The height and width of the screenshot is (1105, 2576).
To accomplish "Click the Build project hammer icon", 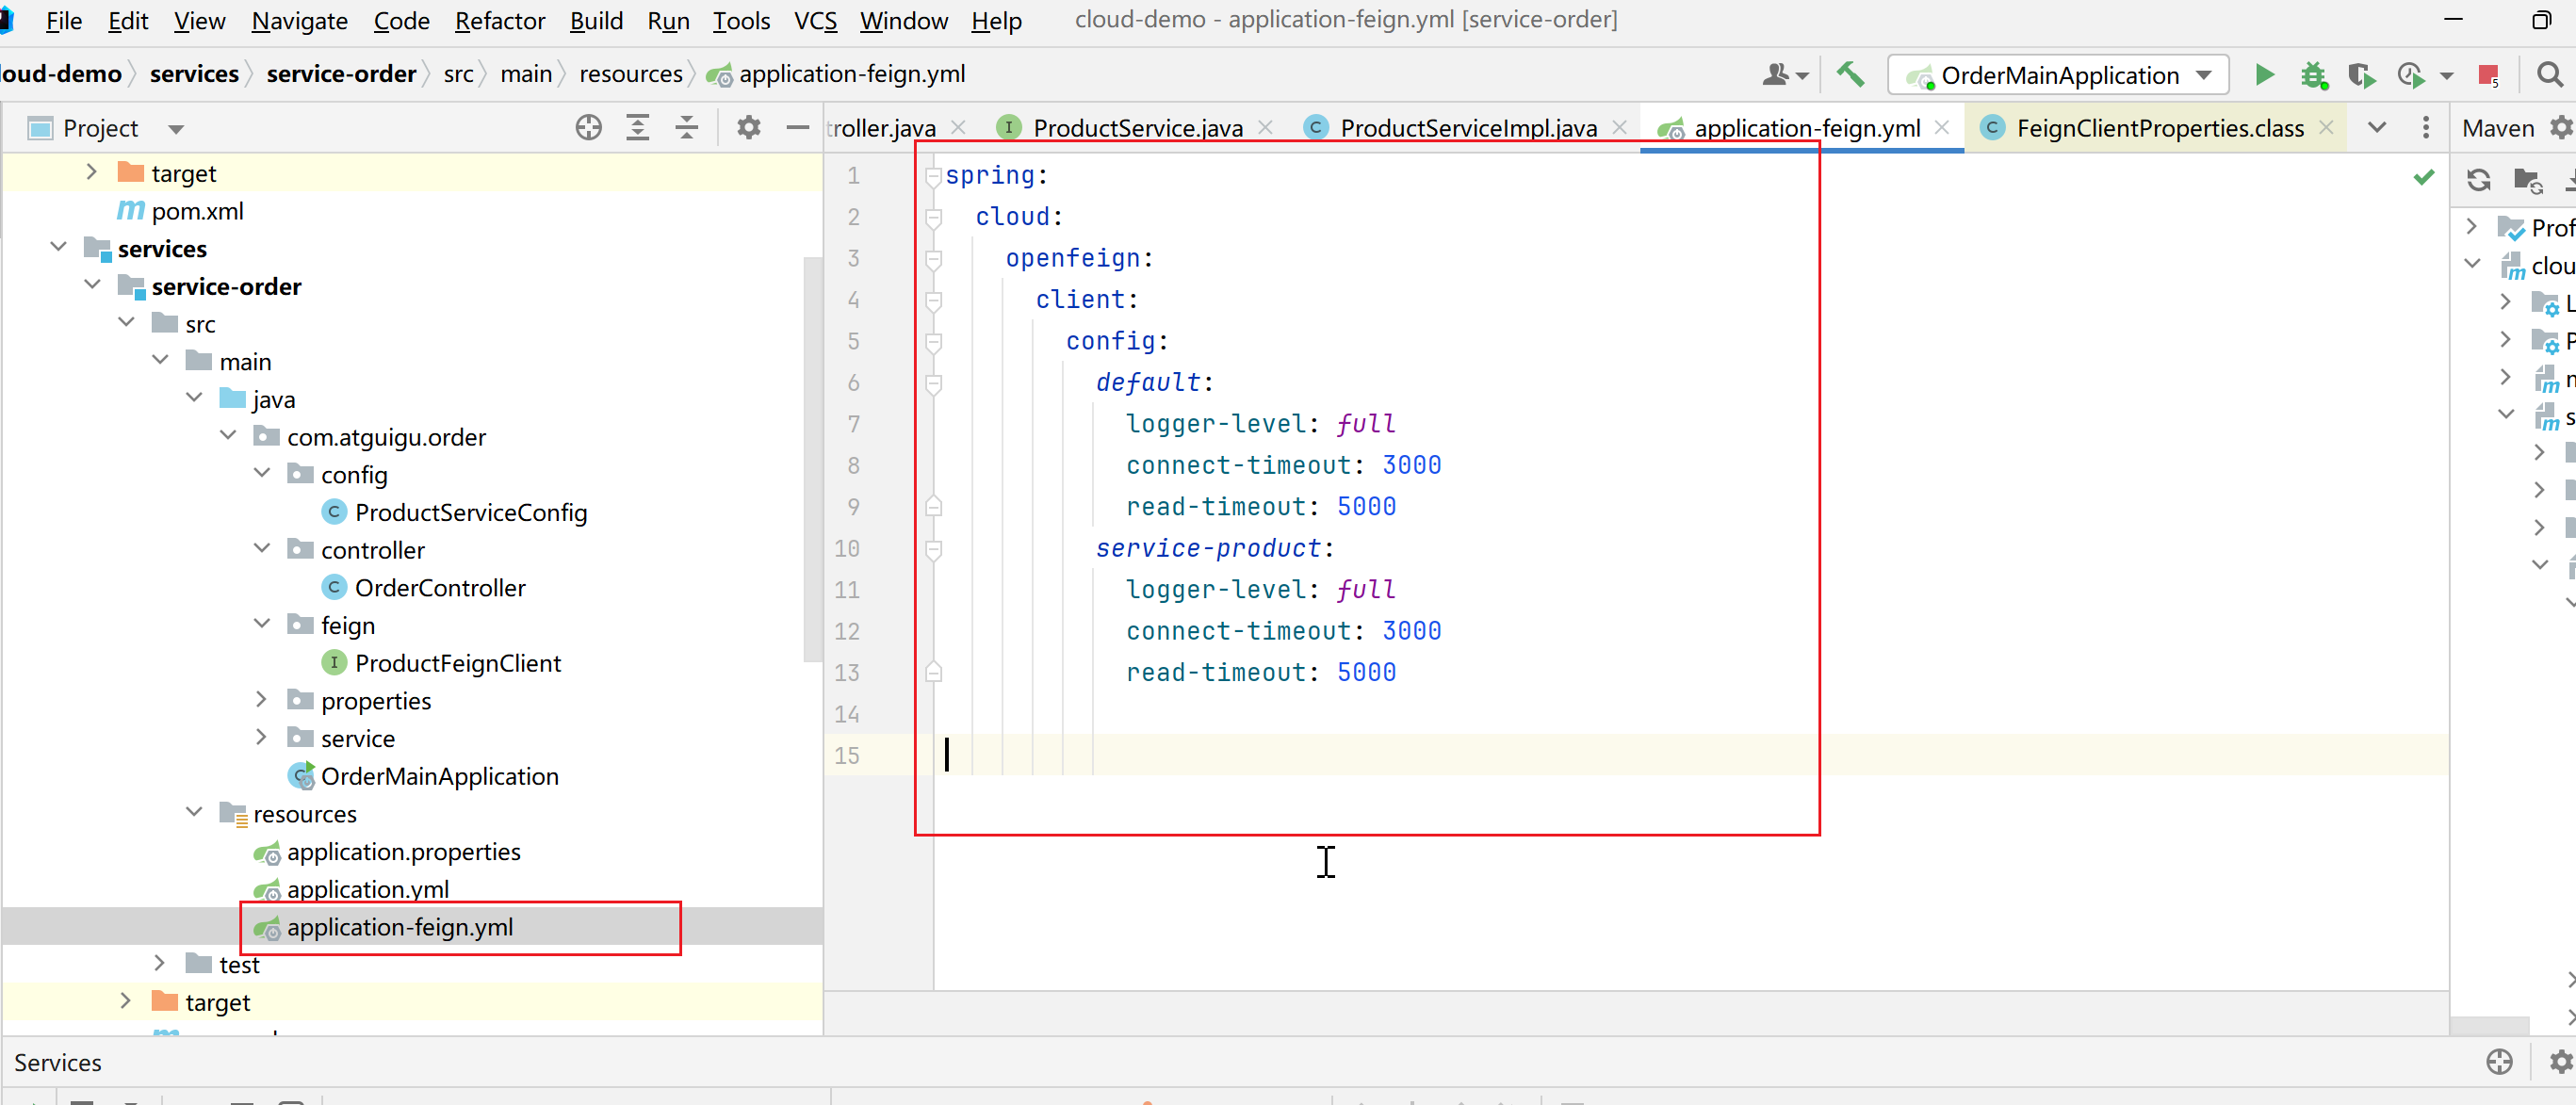I will 1850,75.
